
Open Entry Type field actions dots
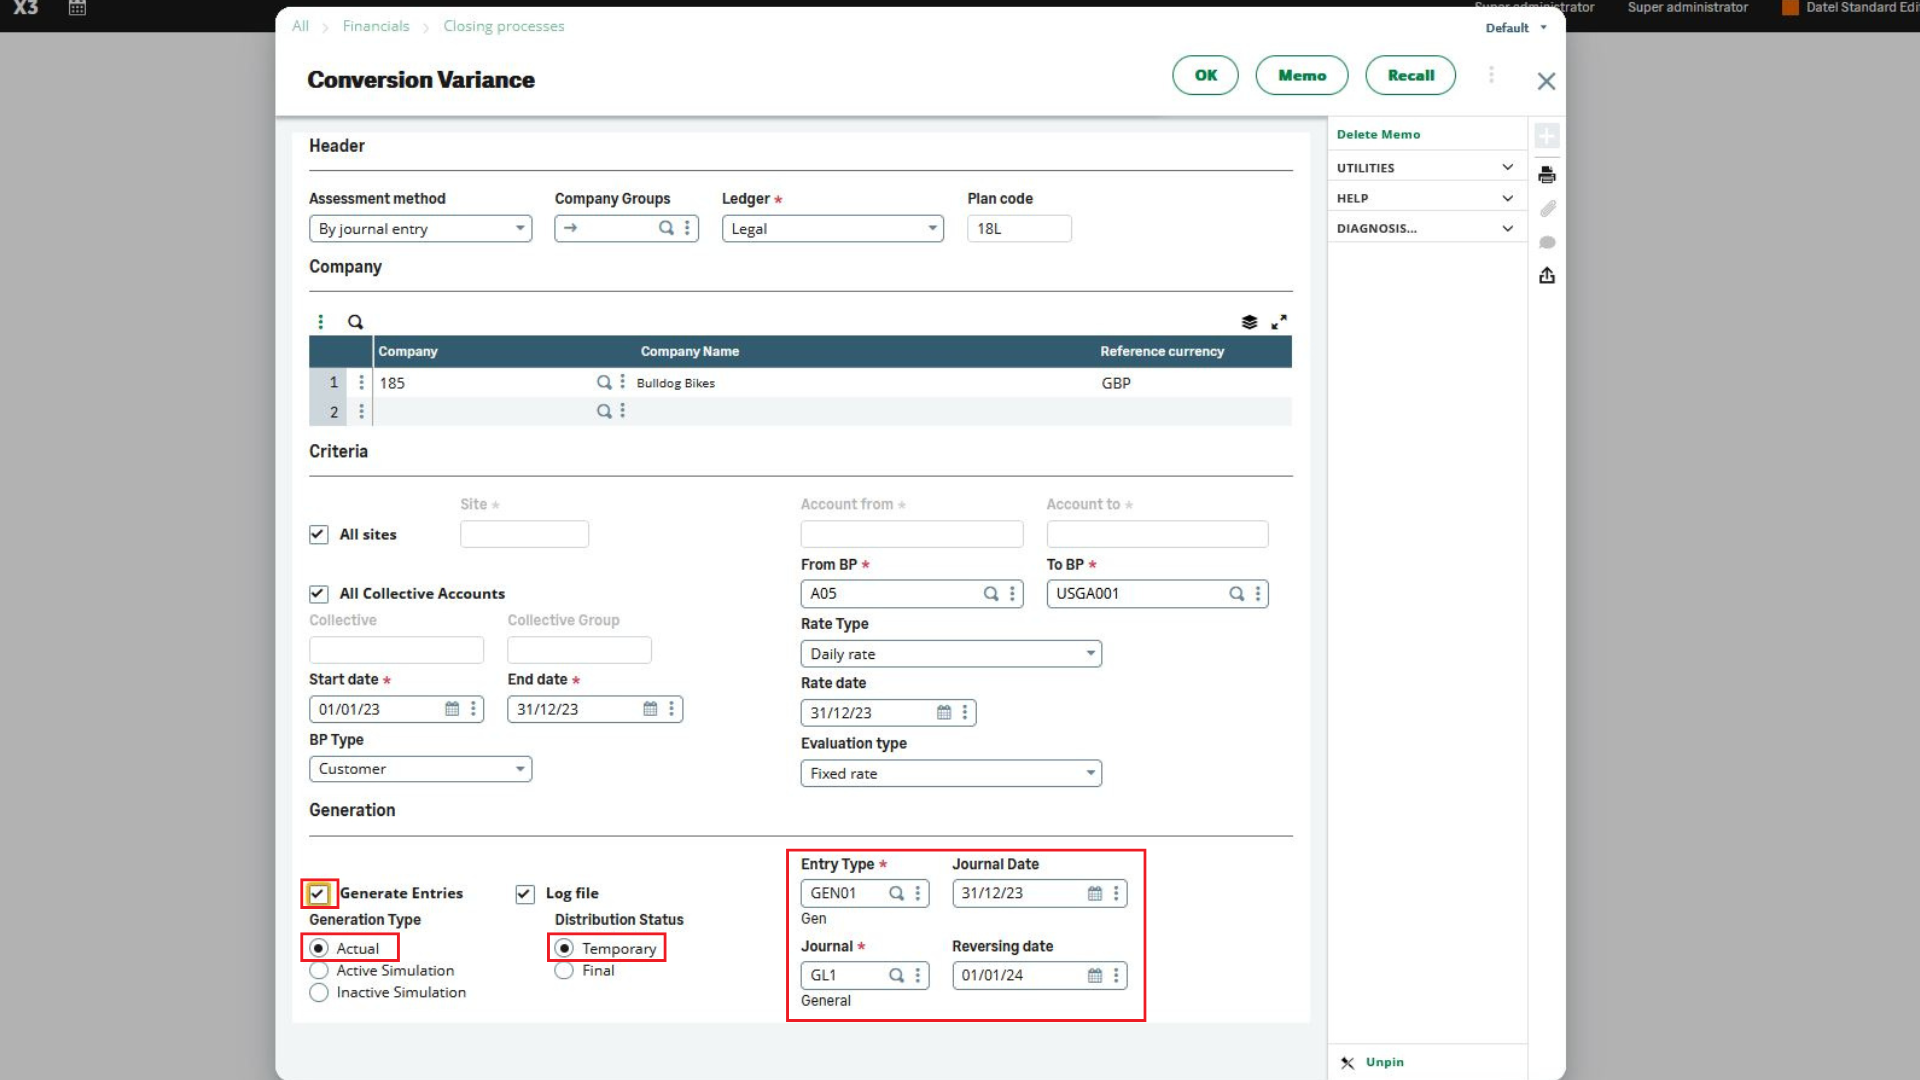[917, 893]
